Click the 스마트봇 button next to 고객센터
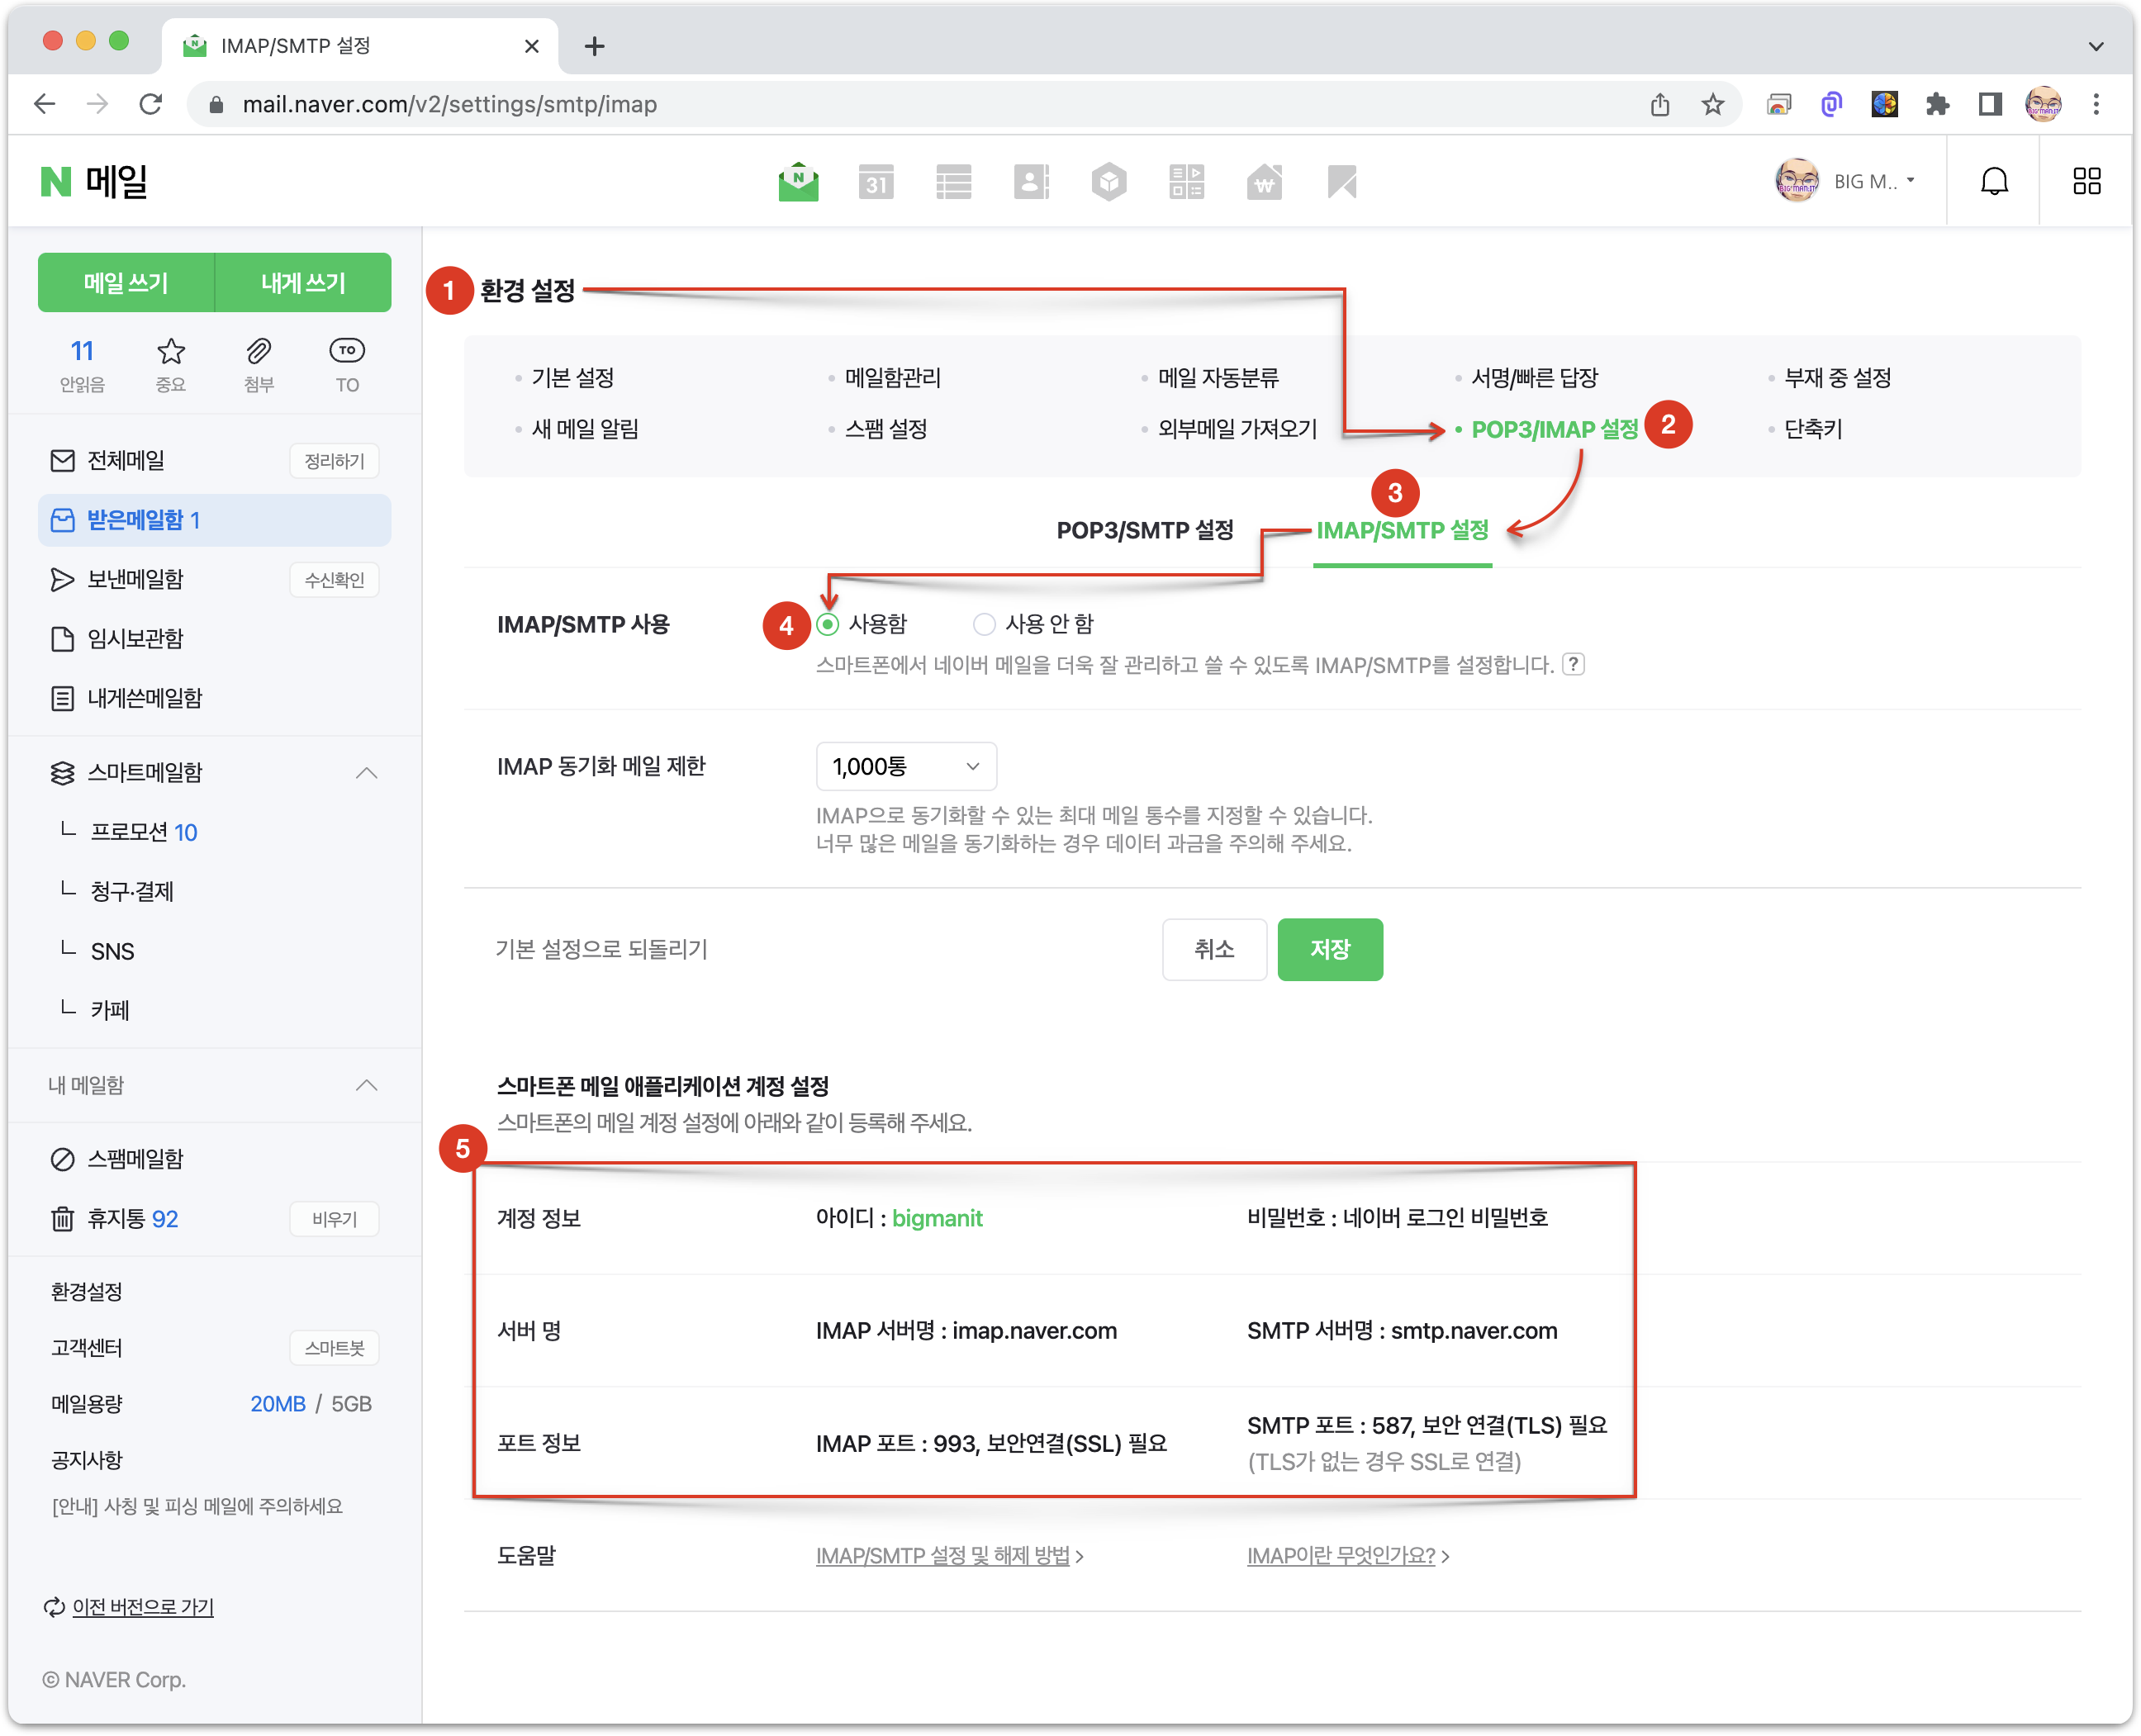The image size is (2141, 1736). (x=334, y=1348)
